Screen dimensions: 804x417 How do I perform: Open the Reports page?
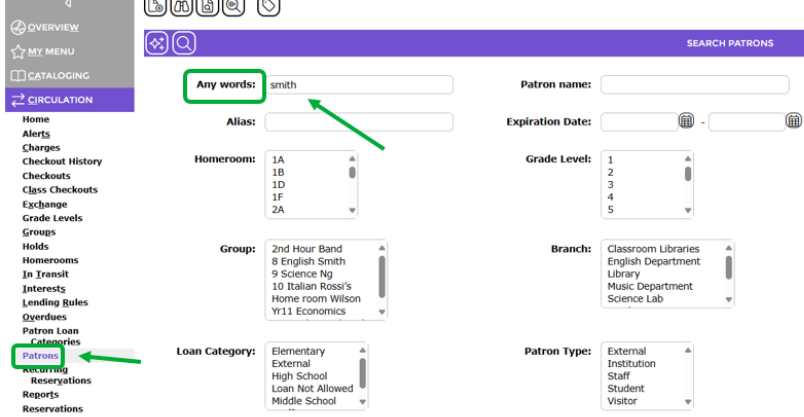41,394
